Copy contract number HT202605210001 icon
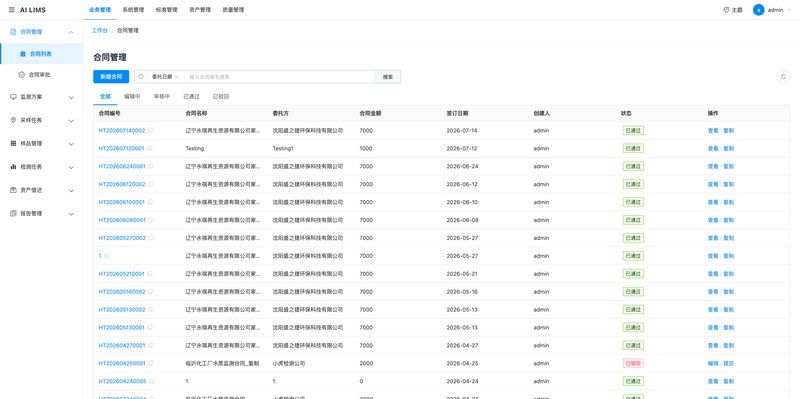 pos(150,273)
